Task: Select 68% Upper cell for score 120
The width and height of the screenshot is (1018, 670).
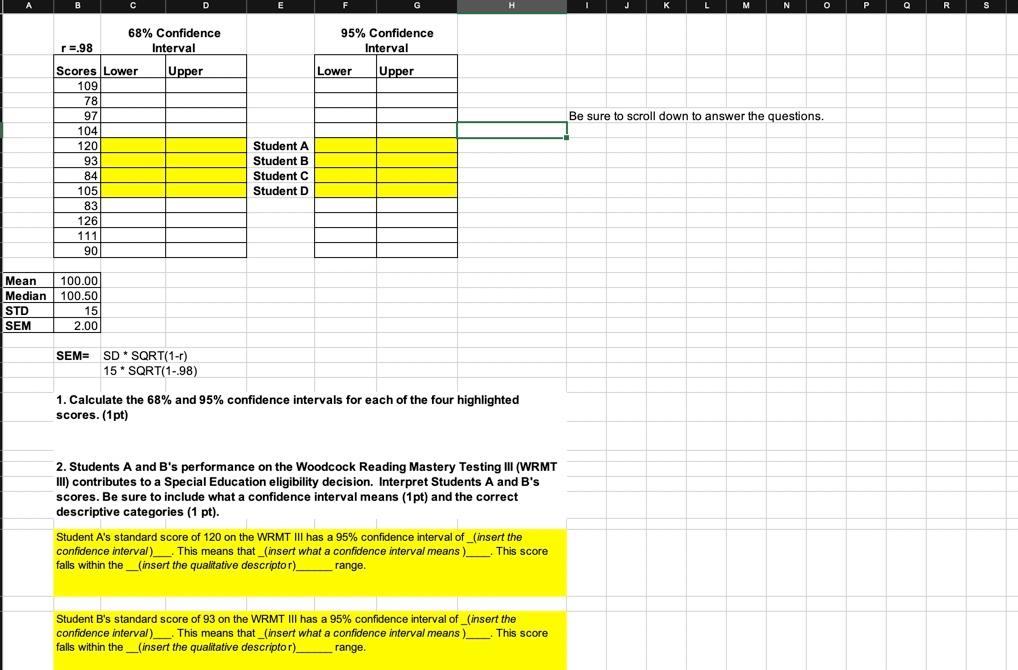Action: click(206, 145)
